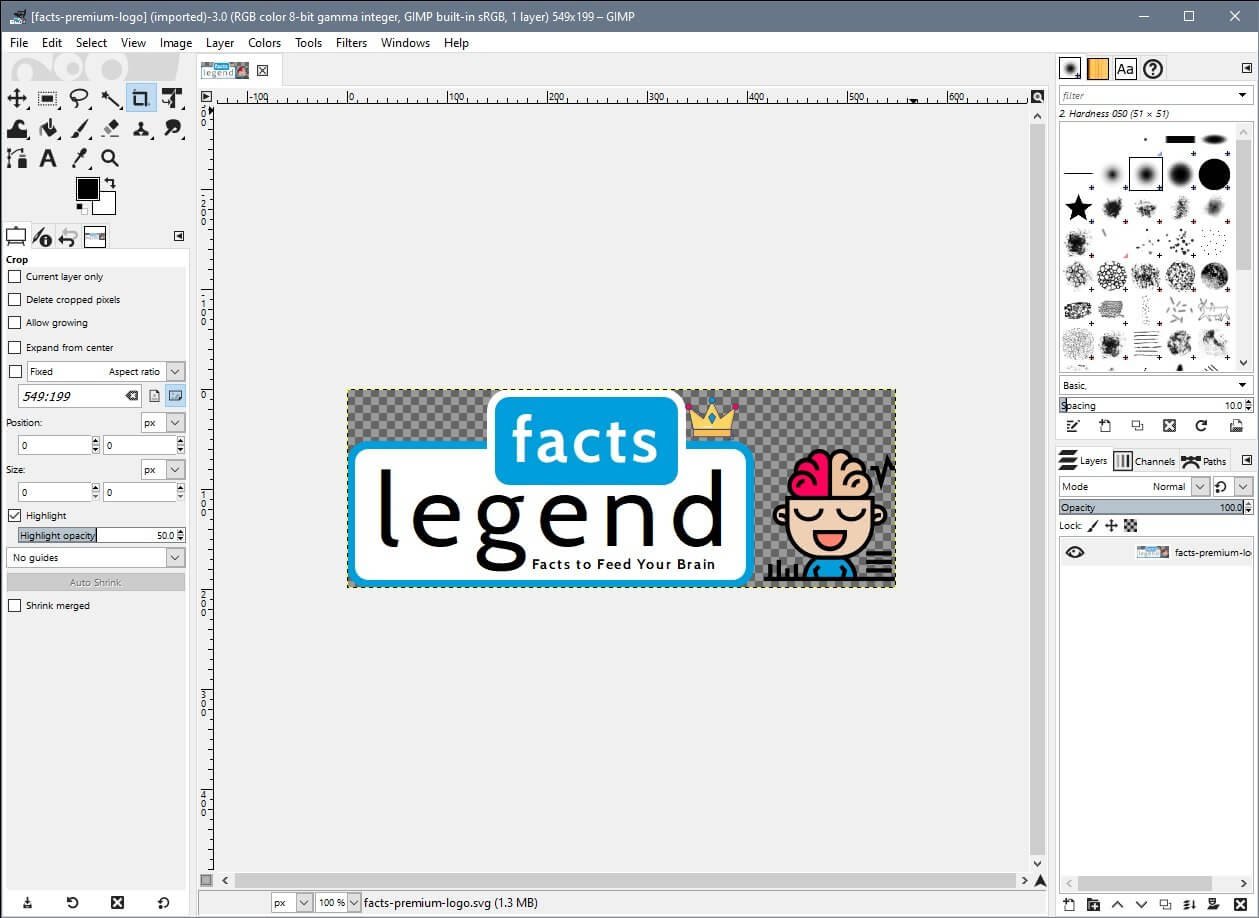
Task: Open the layer Mode Normal dropdown
Action: pyautogui.click(x=1136, y=487)
